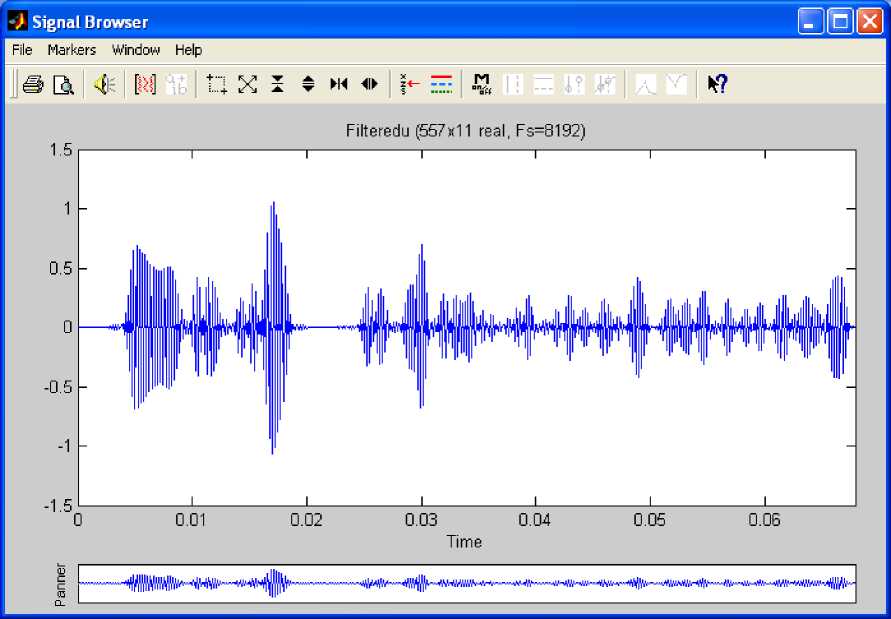This screenshot has width=891, height=619.
Task: Activate the Mouse Zoom tool
Action: pyautogui.click(x=217, y=85)
